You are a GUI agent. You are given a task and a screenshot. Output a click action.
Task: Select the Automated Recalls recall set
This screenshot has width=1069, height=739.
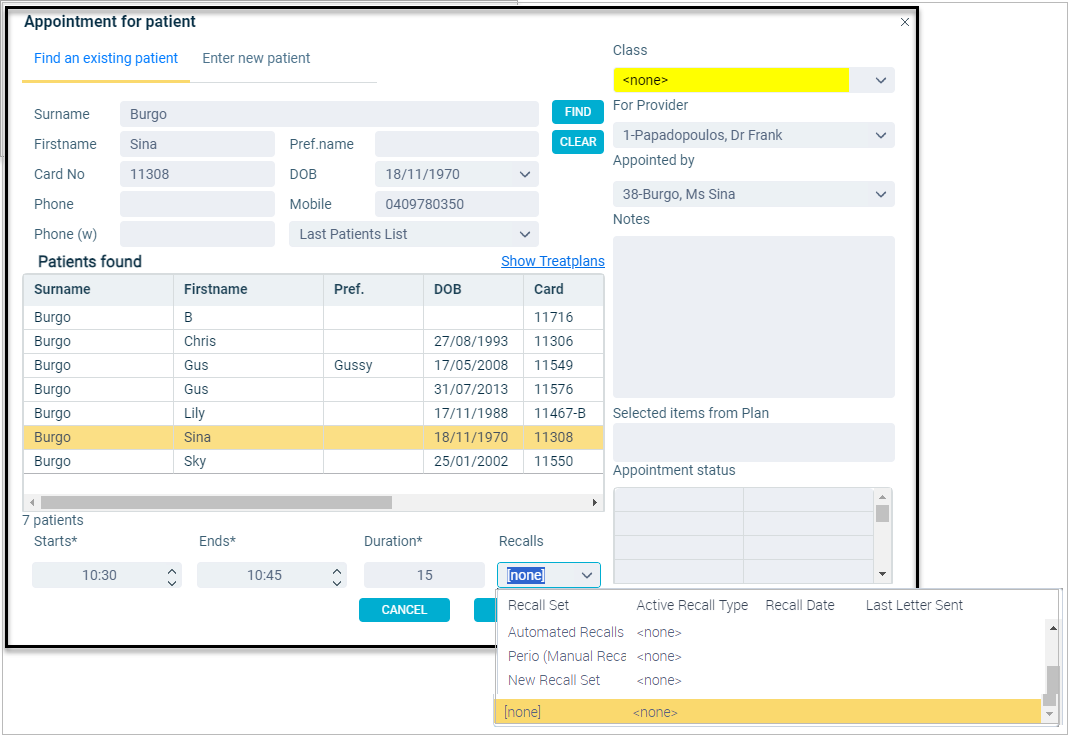tap(770, 633)
